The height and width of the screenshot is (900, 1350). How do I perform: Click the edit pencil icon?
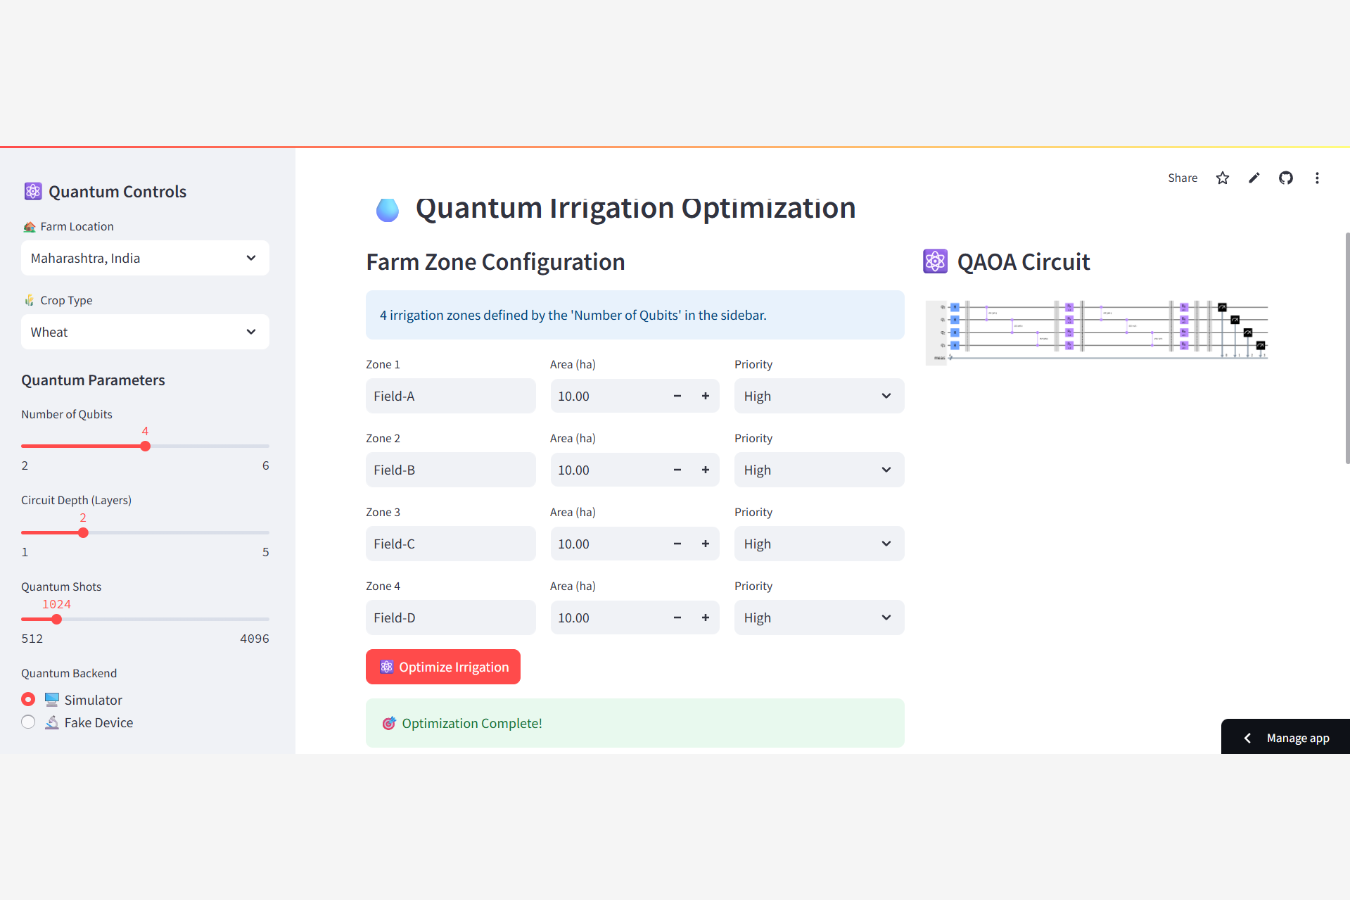click(x=1254, y=178)
